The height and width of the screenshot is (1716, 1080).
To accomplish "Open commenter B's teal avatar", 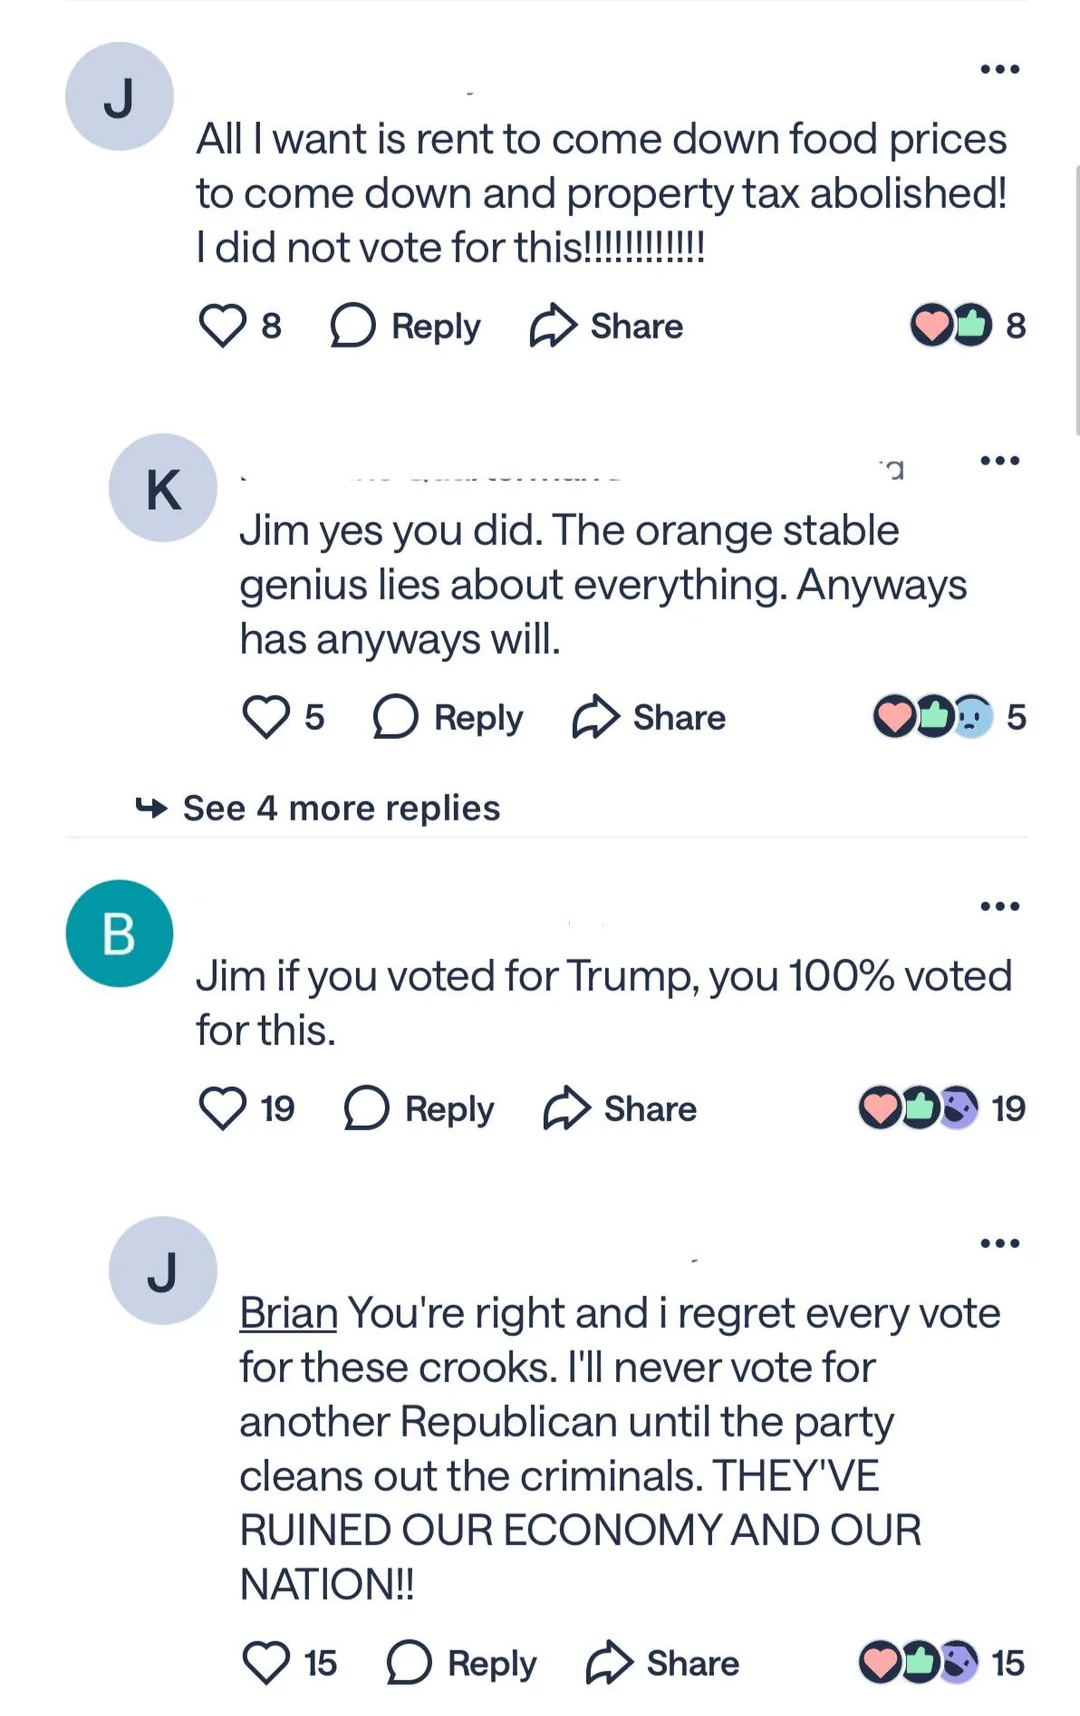I will point(119,933).
